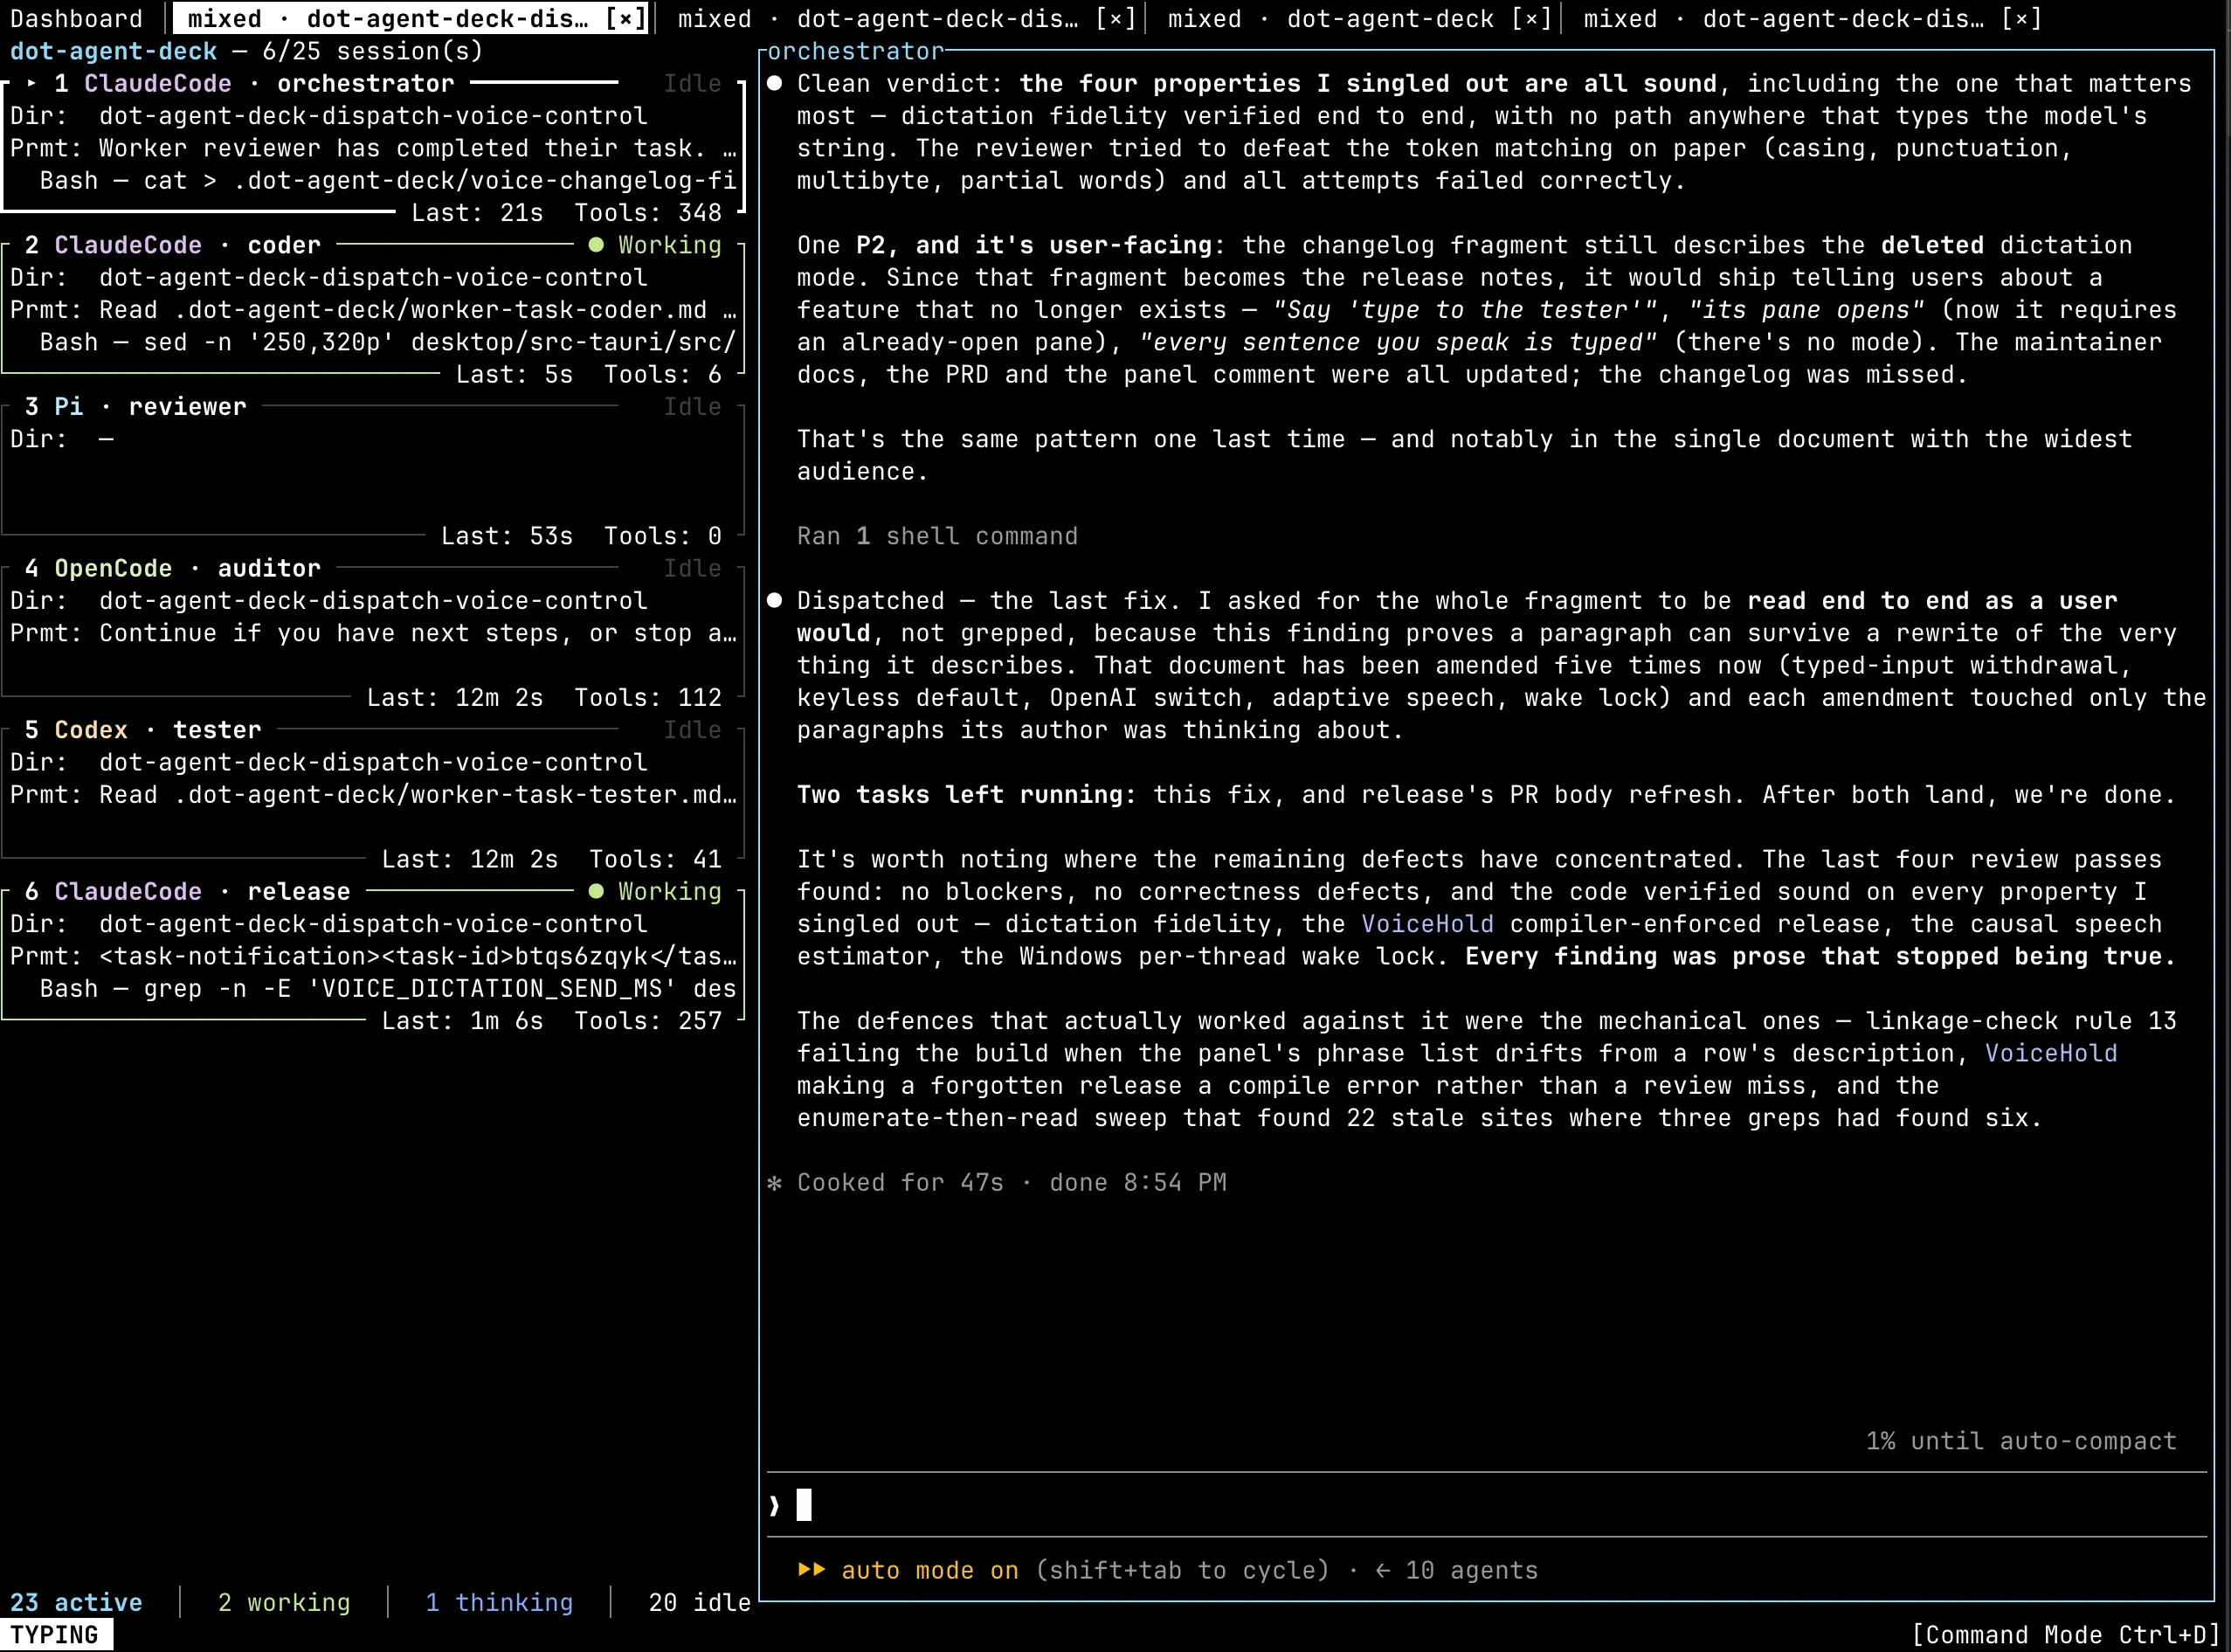Click the green Working dot on release
Viewport: 2231px width, 1652px height.
(x=596, y=891)
